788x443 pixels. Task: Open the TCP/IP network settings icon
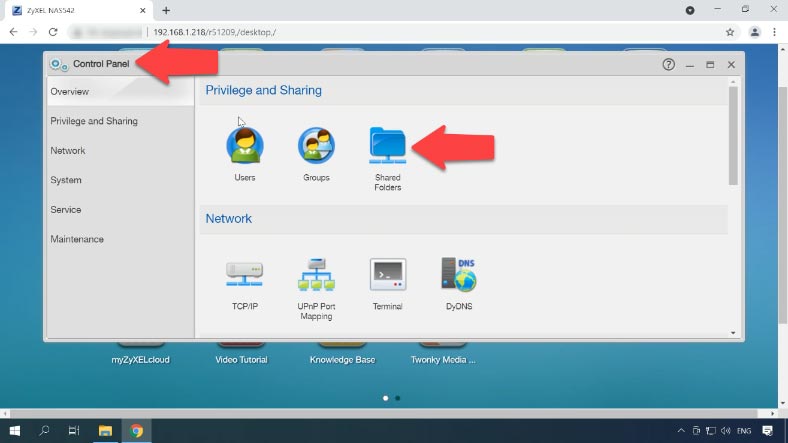point(245,274)
